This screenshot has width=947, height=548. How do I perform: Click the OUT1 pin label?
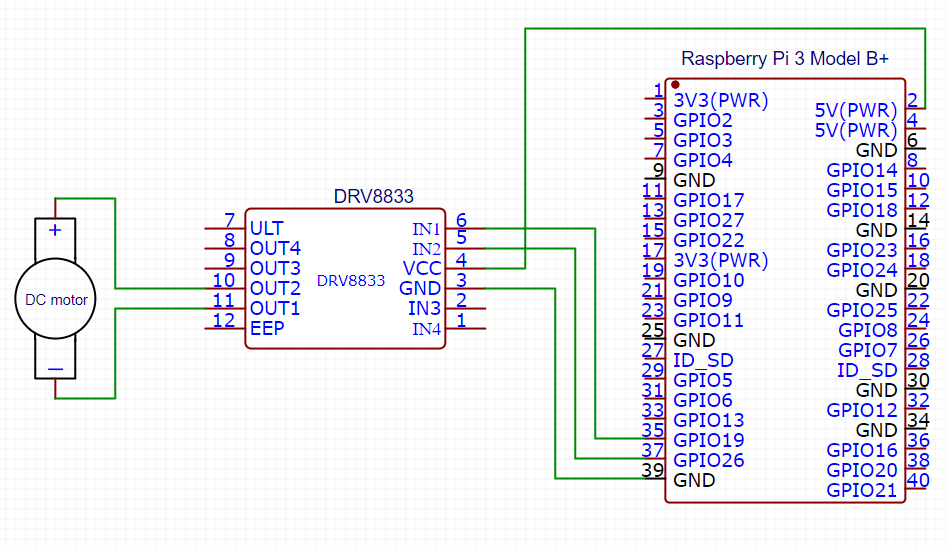(275, 309)
